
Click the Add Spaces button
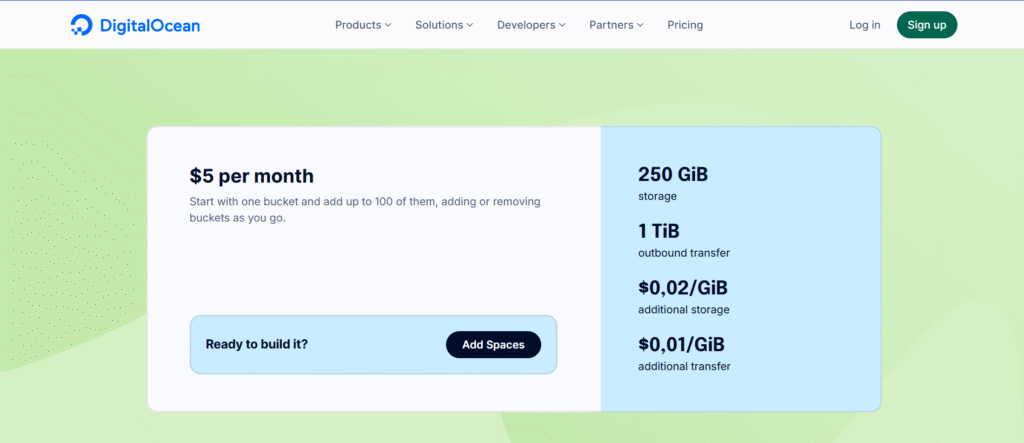493,345
